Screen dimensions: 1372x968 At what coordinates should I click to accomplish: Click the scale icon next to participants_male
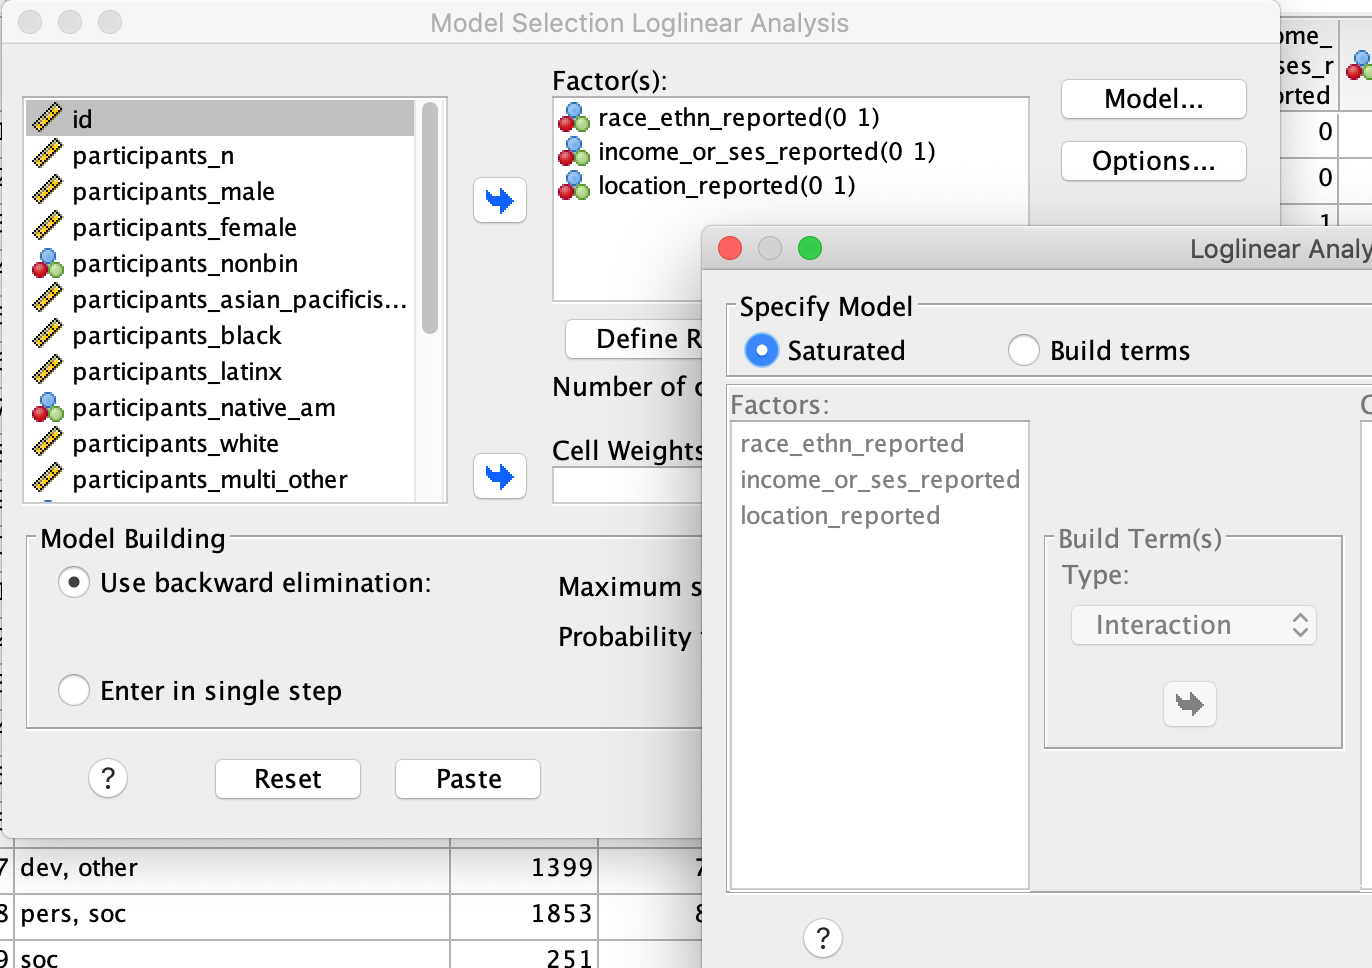click(47, 191)
